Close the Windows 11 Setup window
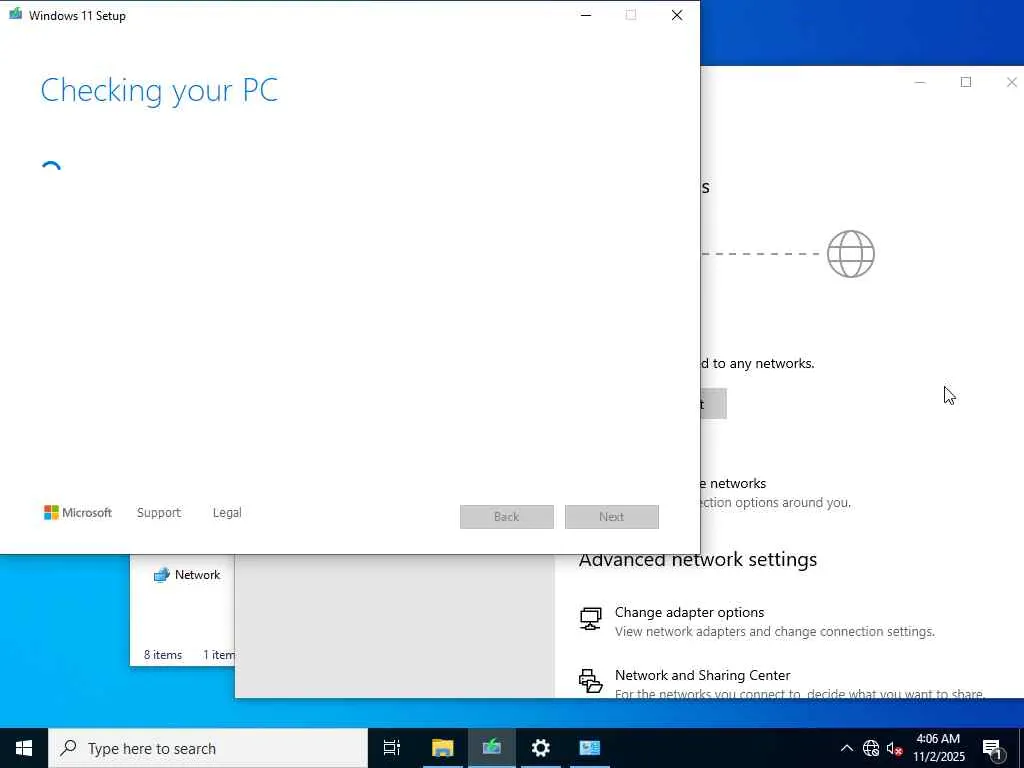 tap(677, 15)
